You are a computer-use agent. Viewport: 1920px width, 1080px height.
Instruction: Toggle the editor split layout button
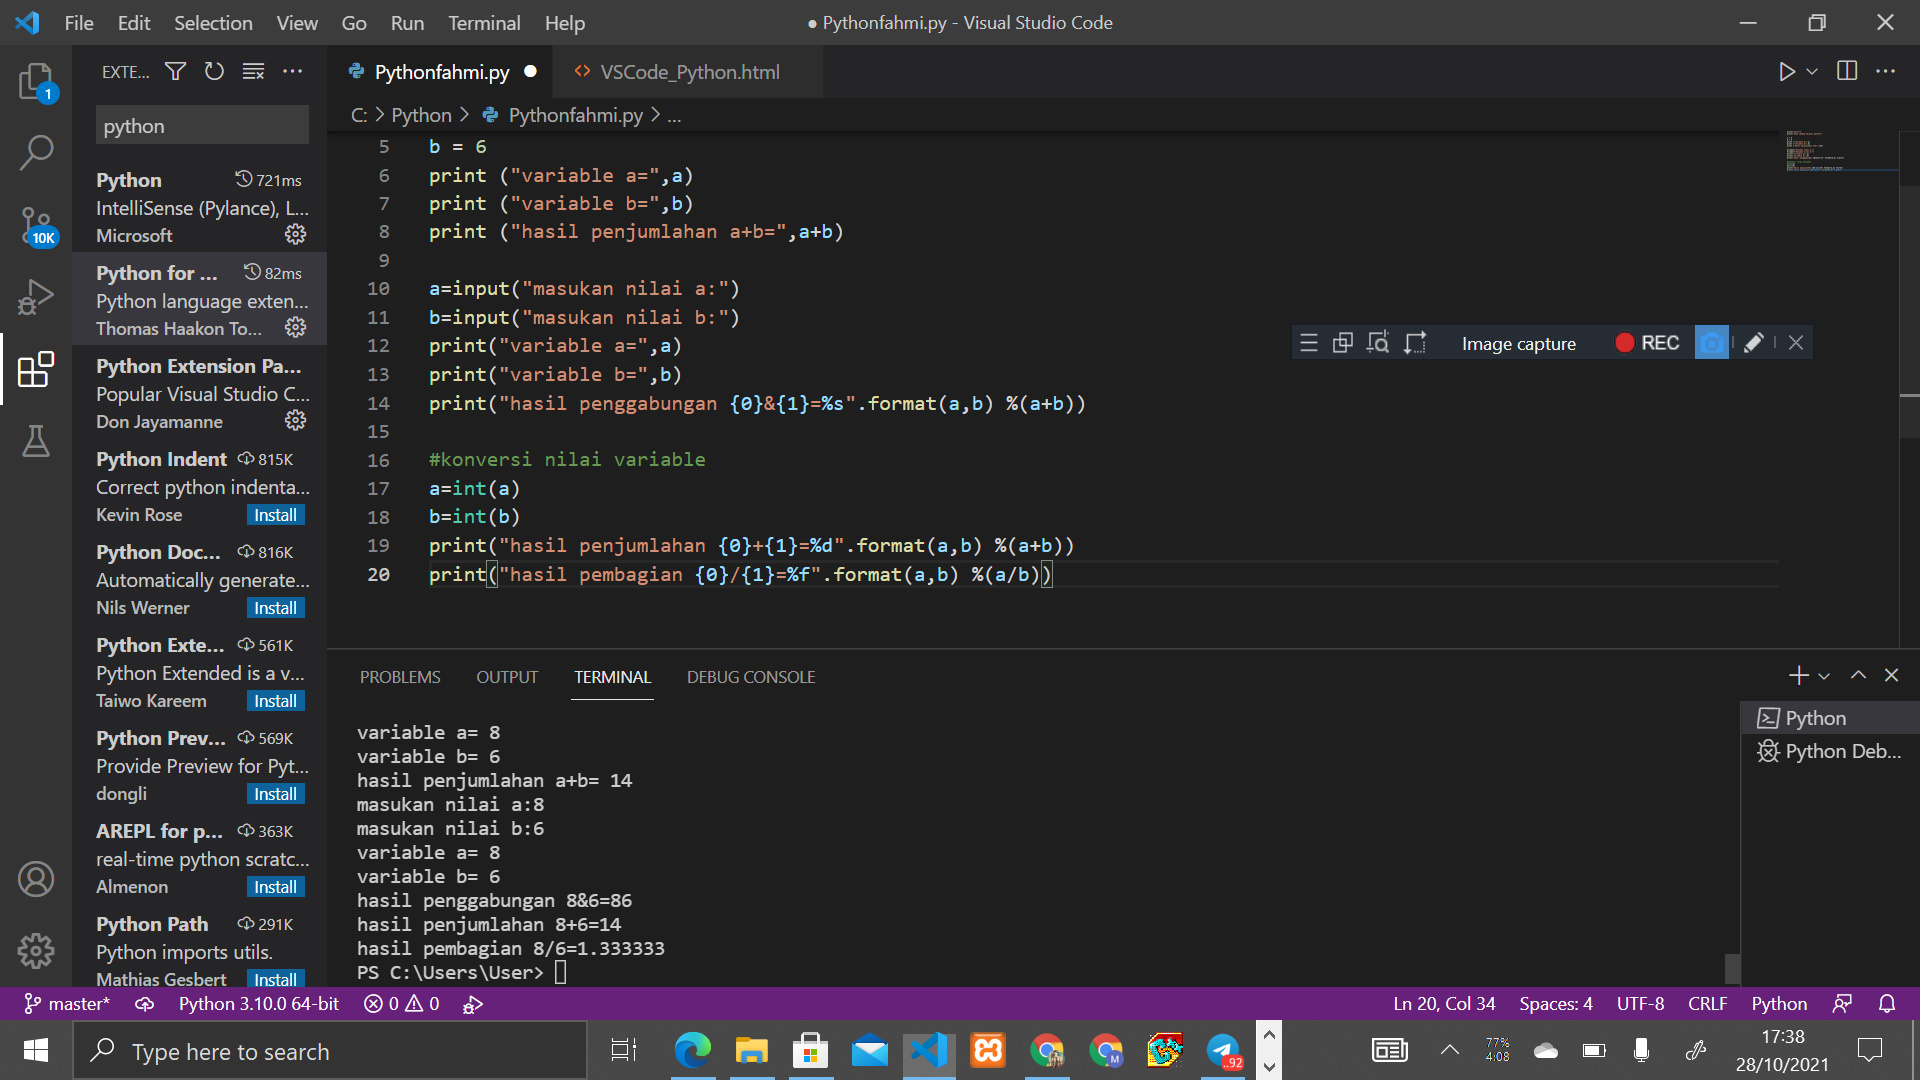pos(1846,71)
